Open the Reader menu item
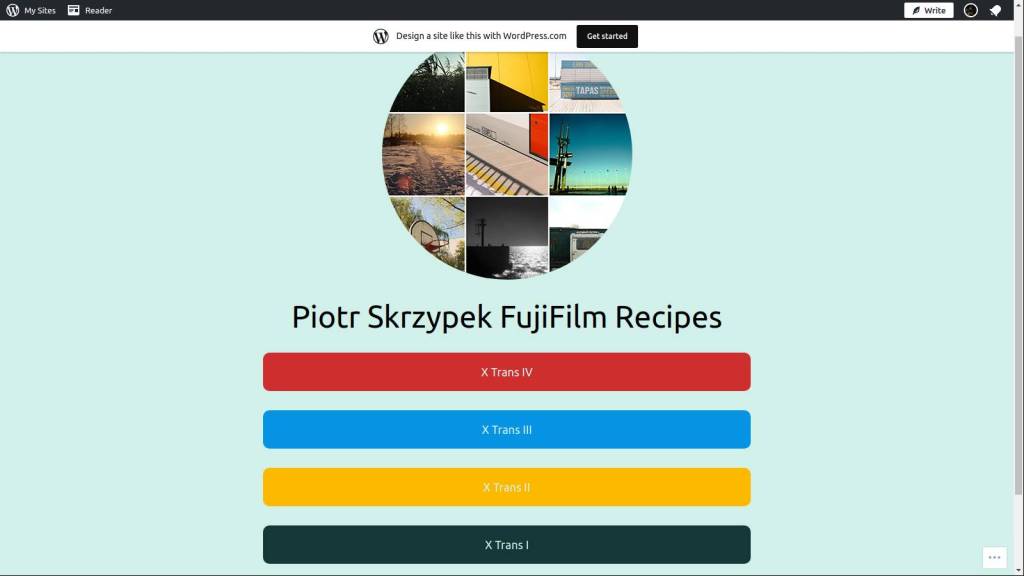The width and height of the screenshot is (1024, 576). [98, 10]
